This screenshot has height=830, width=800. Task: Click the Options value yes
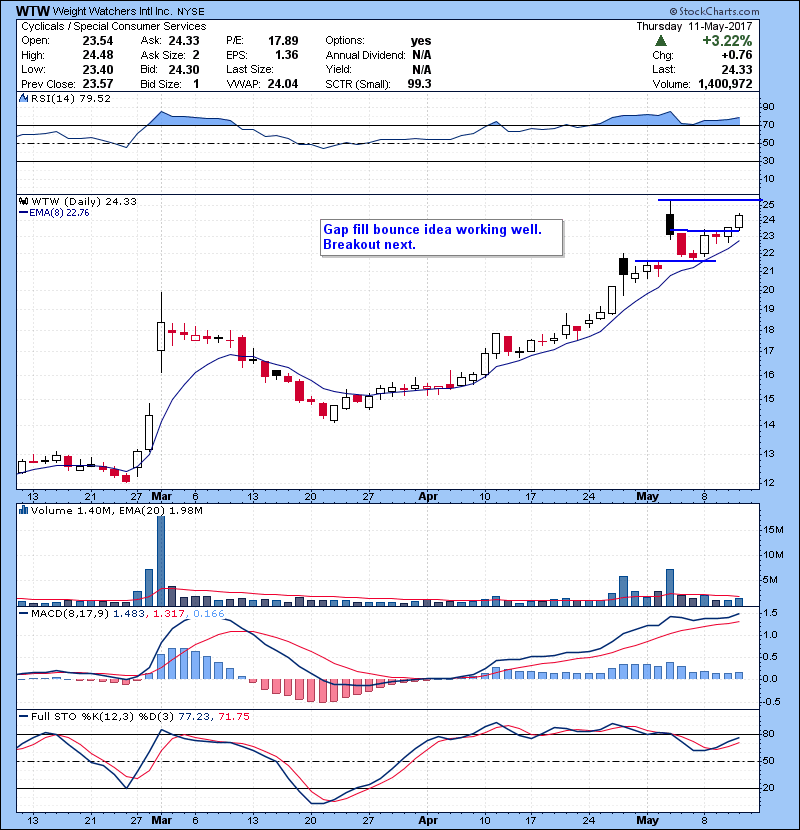[x=421, y=41]
